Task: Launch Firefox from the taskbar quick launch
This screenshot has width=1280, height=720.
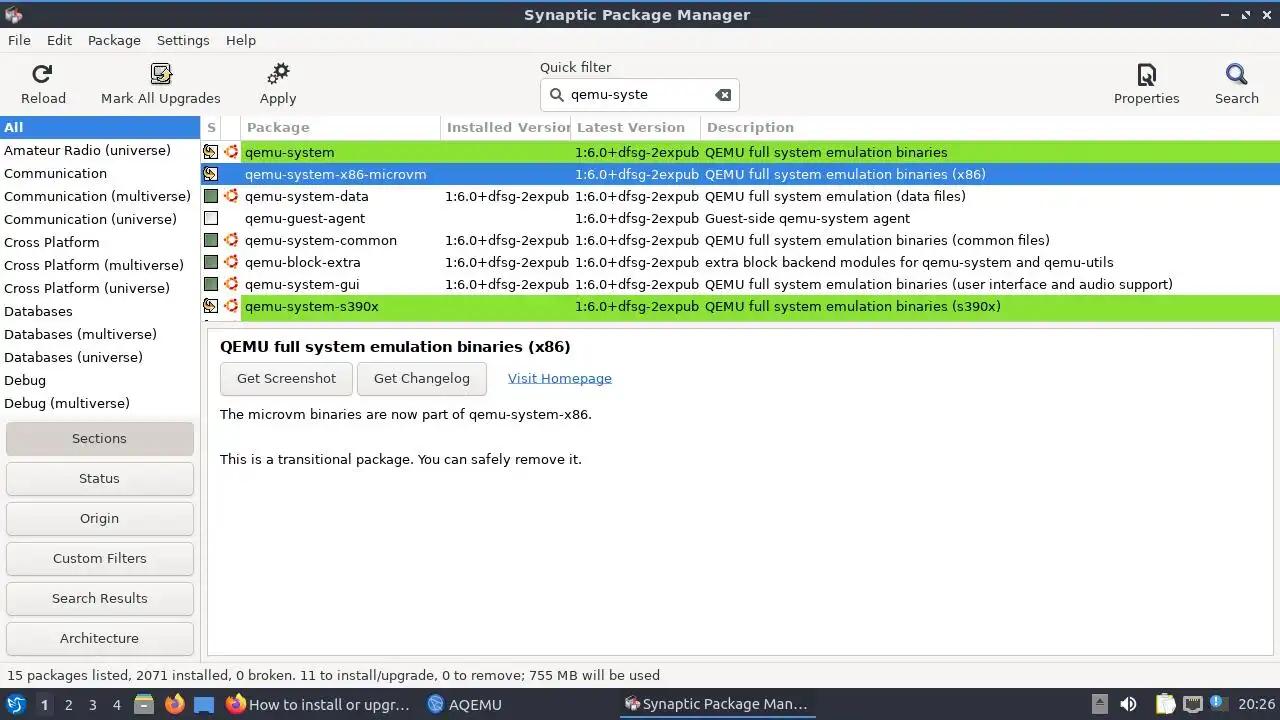Action: (174, 704)
